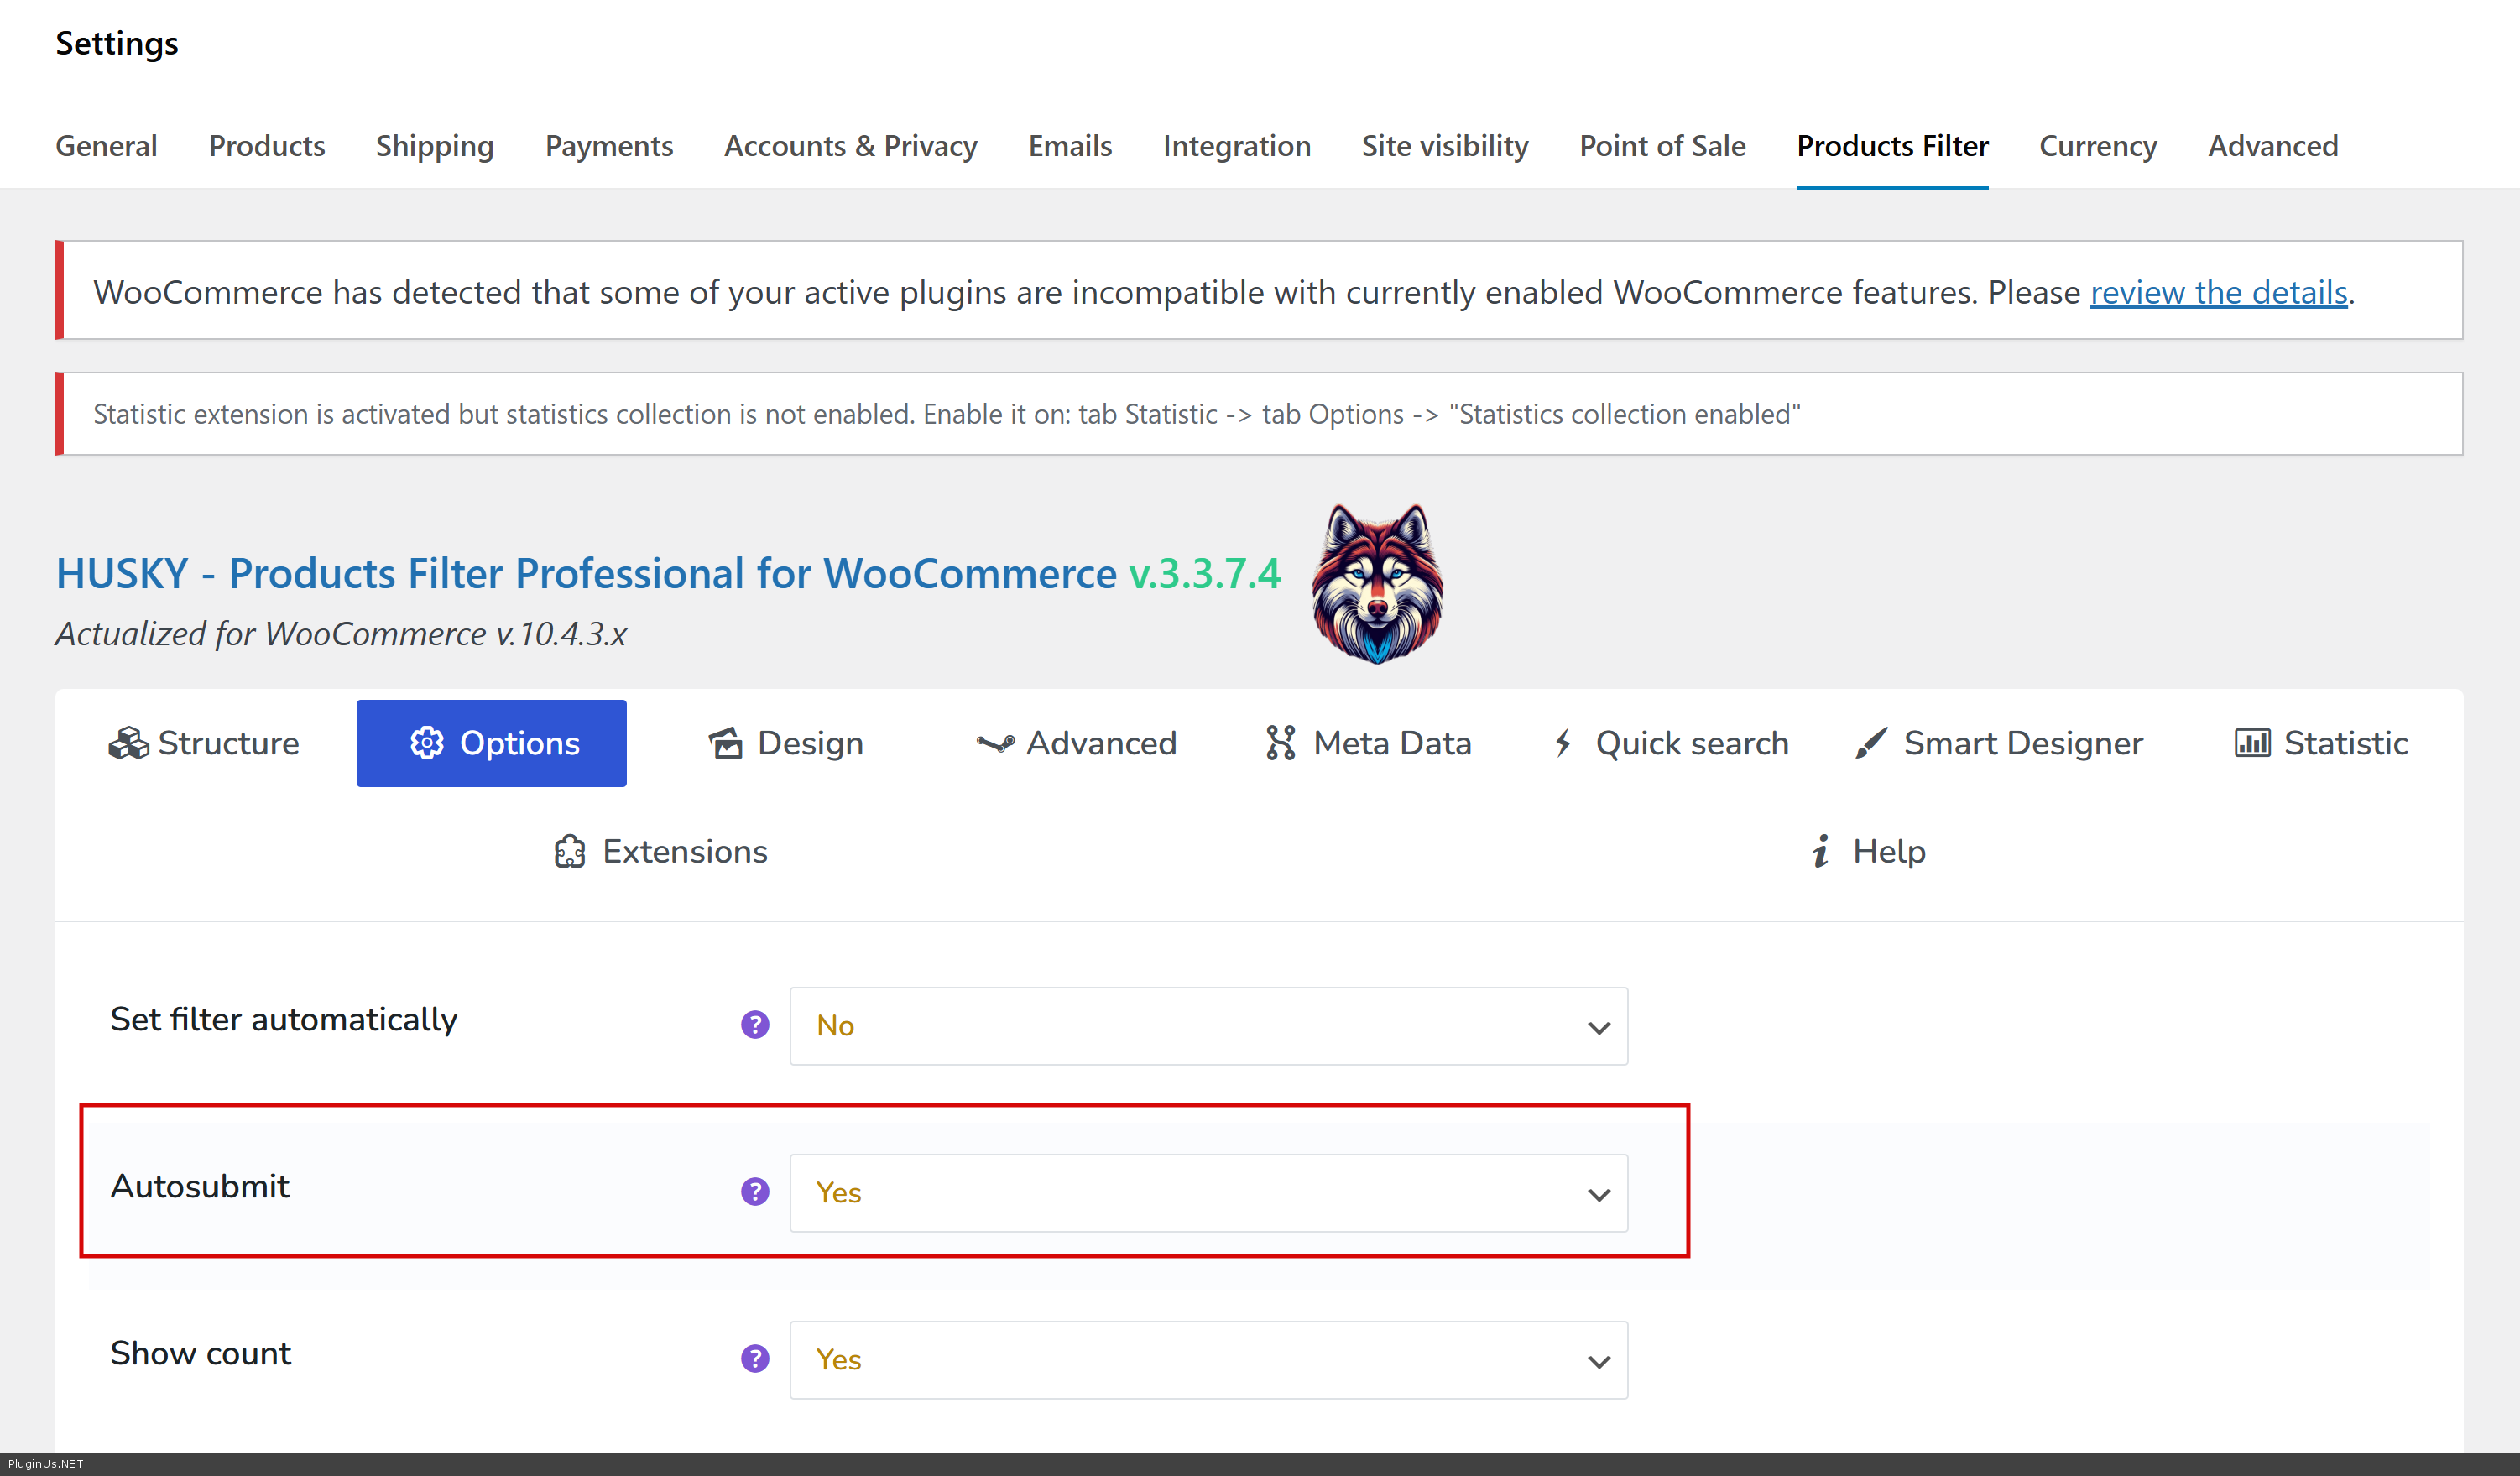Open the Show count dropdown
Viewport: 2520px width, 1476px height.
coord(1208,1360)
